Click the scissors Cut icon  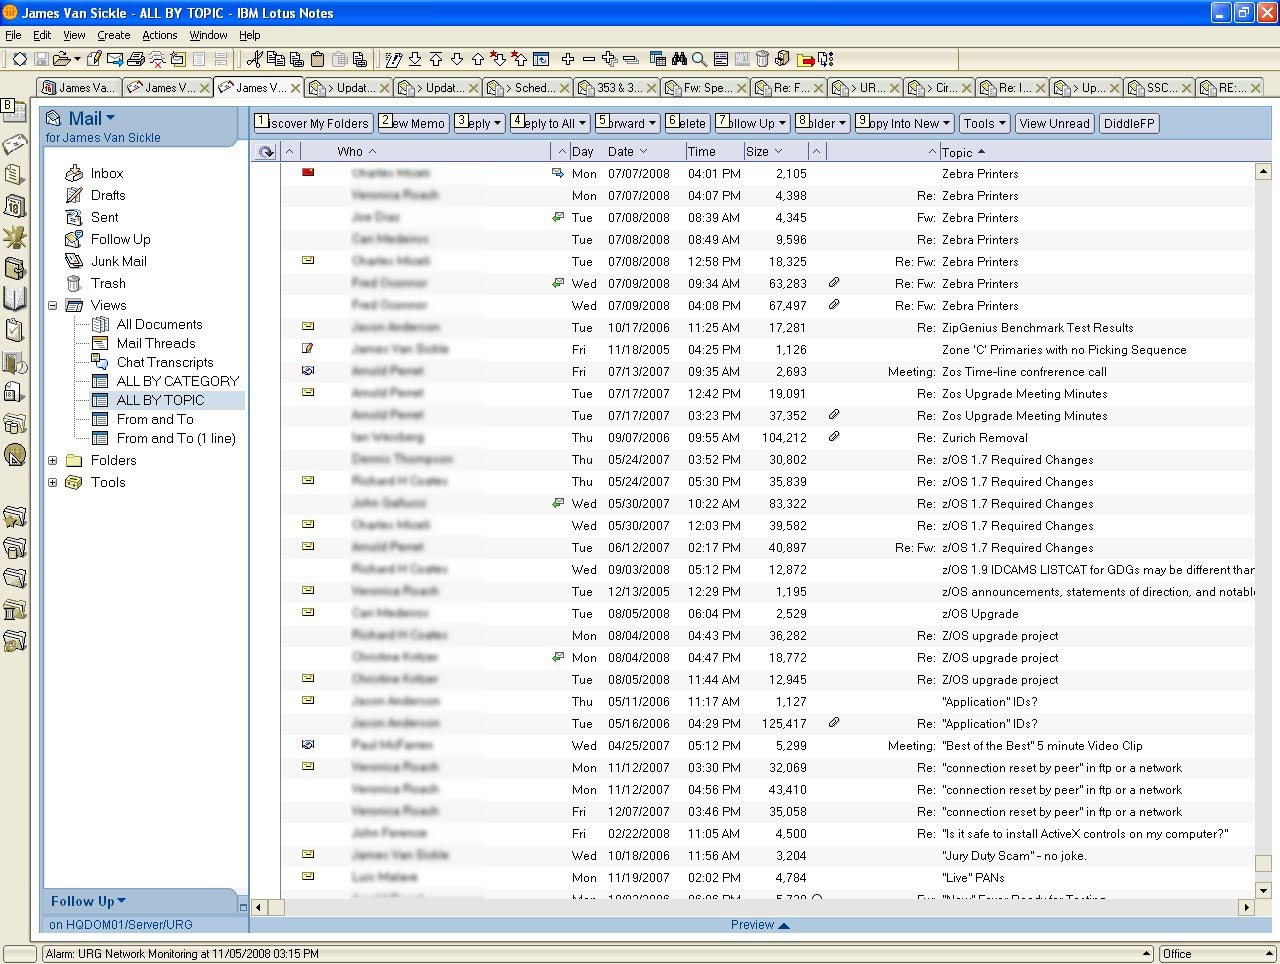pyautogui.click(x=254, y=59)
